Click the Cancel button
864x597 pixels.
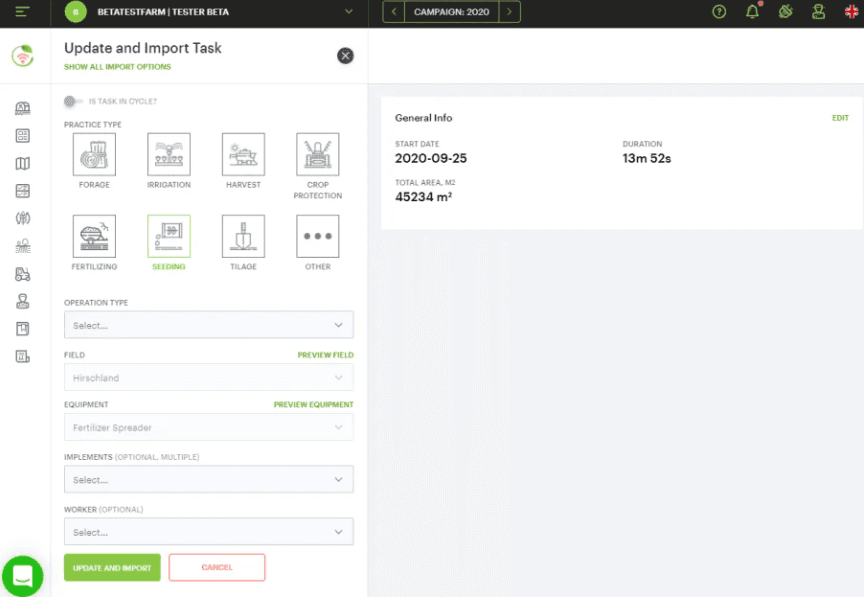click(217, 567)
